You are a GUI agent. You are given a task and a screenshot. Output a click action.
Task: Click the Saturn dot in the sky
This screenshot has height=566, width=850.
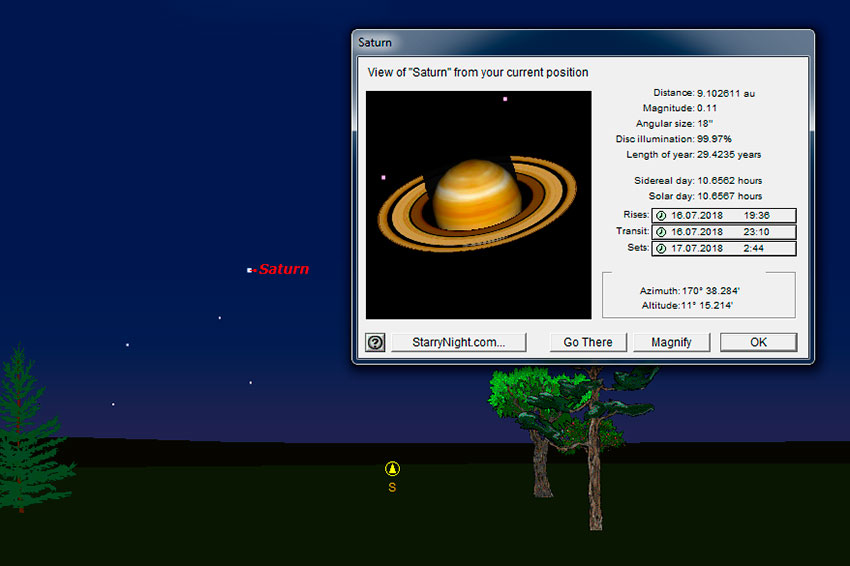250,270
